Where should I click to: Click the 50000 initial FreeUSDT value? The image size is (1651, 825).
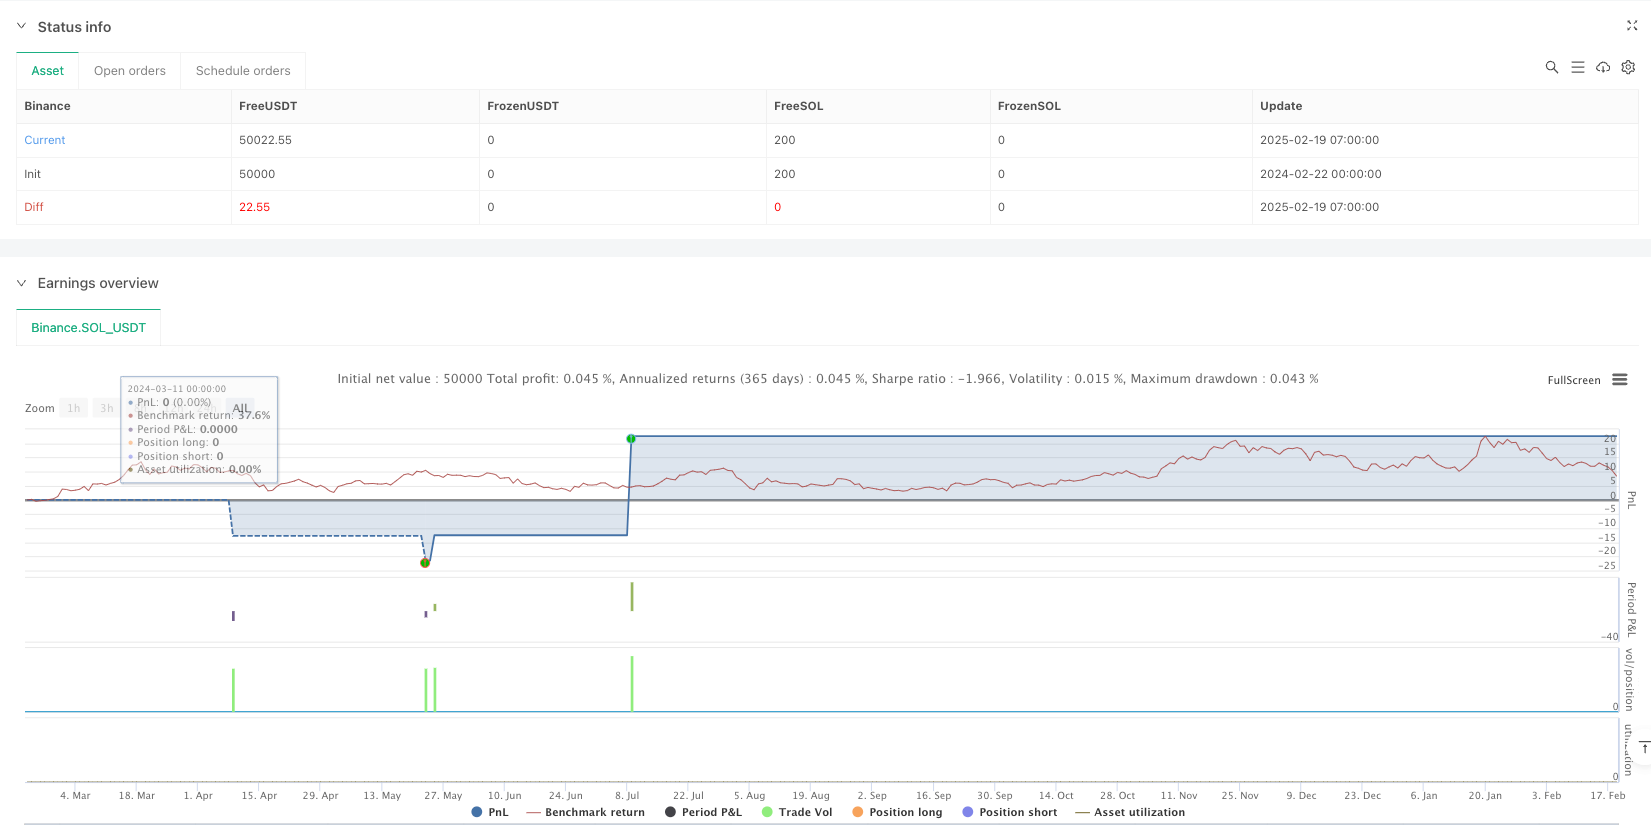pos(257,174)
